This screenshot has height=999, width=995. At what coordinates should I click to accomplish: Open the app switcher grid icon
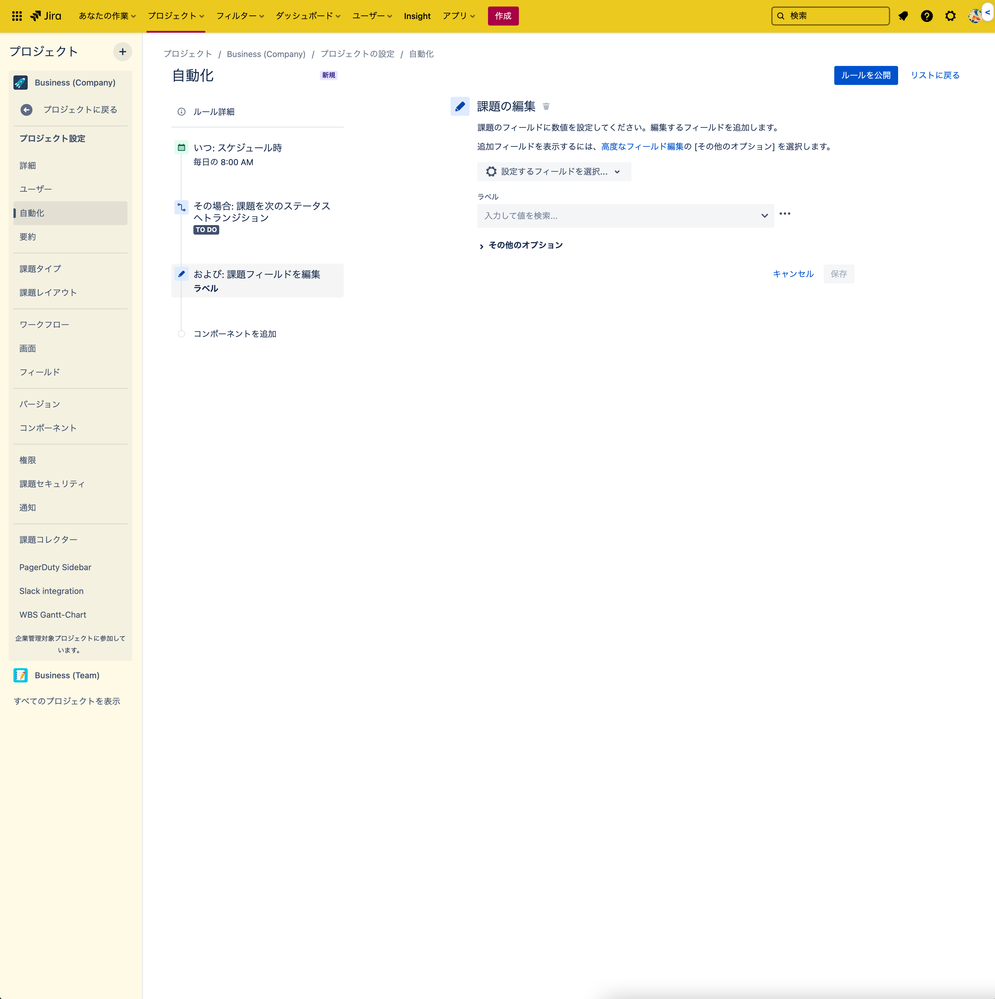pyautogui.click(x=15, y=15)
